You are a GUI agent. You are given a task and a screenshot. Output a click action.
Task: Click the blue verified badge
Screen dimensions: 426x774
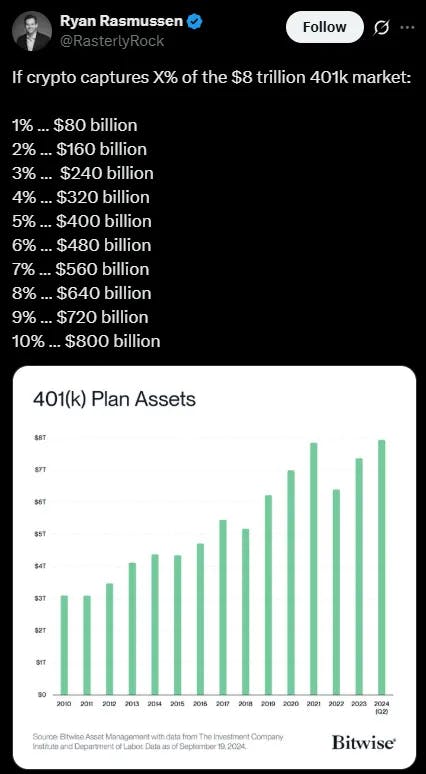pyautogui.click(x=195, y=21)
